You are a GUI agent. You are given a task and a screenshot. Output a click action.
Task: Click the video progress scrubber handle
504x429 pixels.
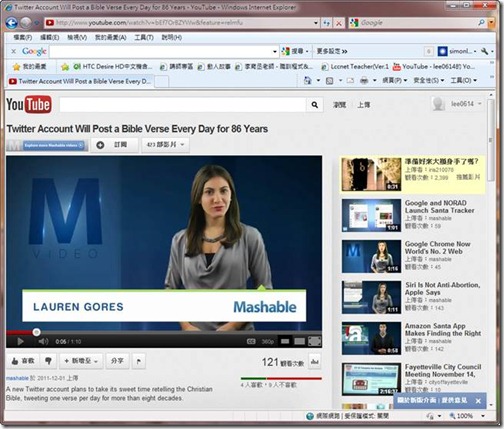click(36, 332)
